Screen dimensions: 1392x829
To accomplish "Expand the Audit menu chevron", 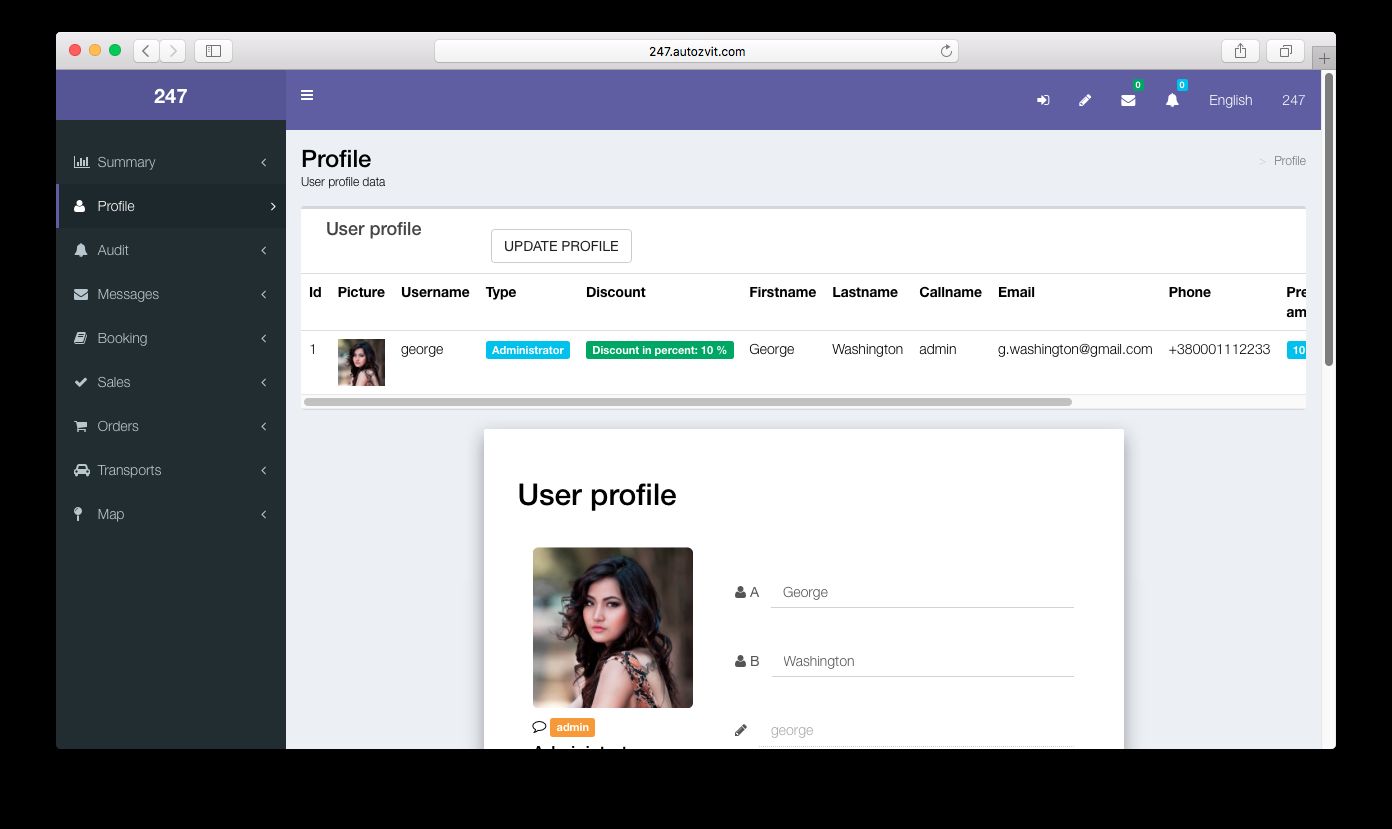I will [264, 250].
